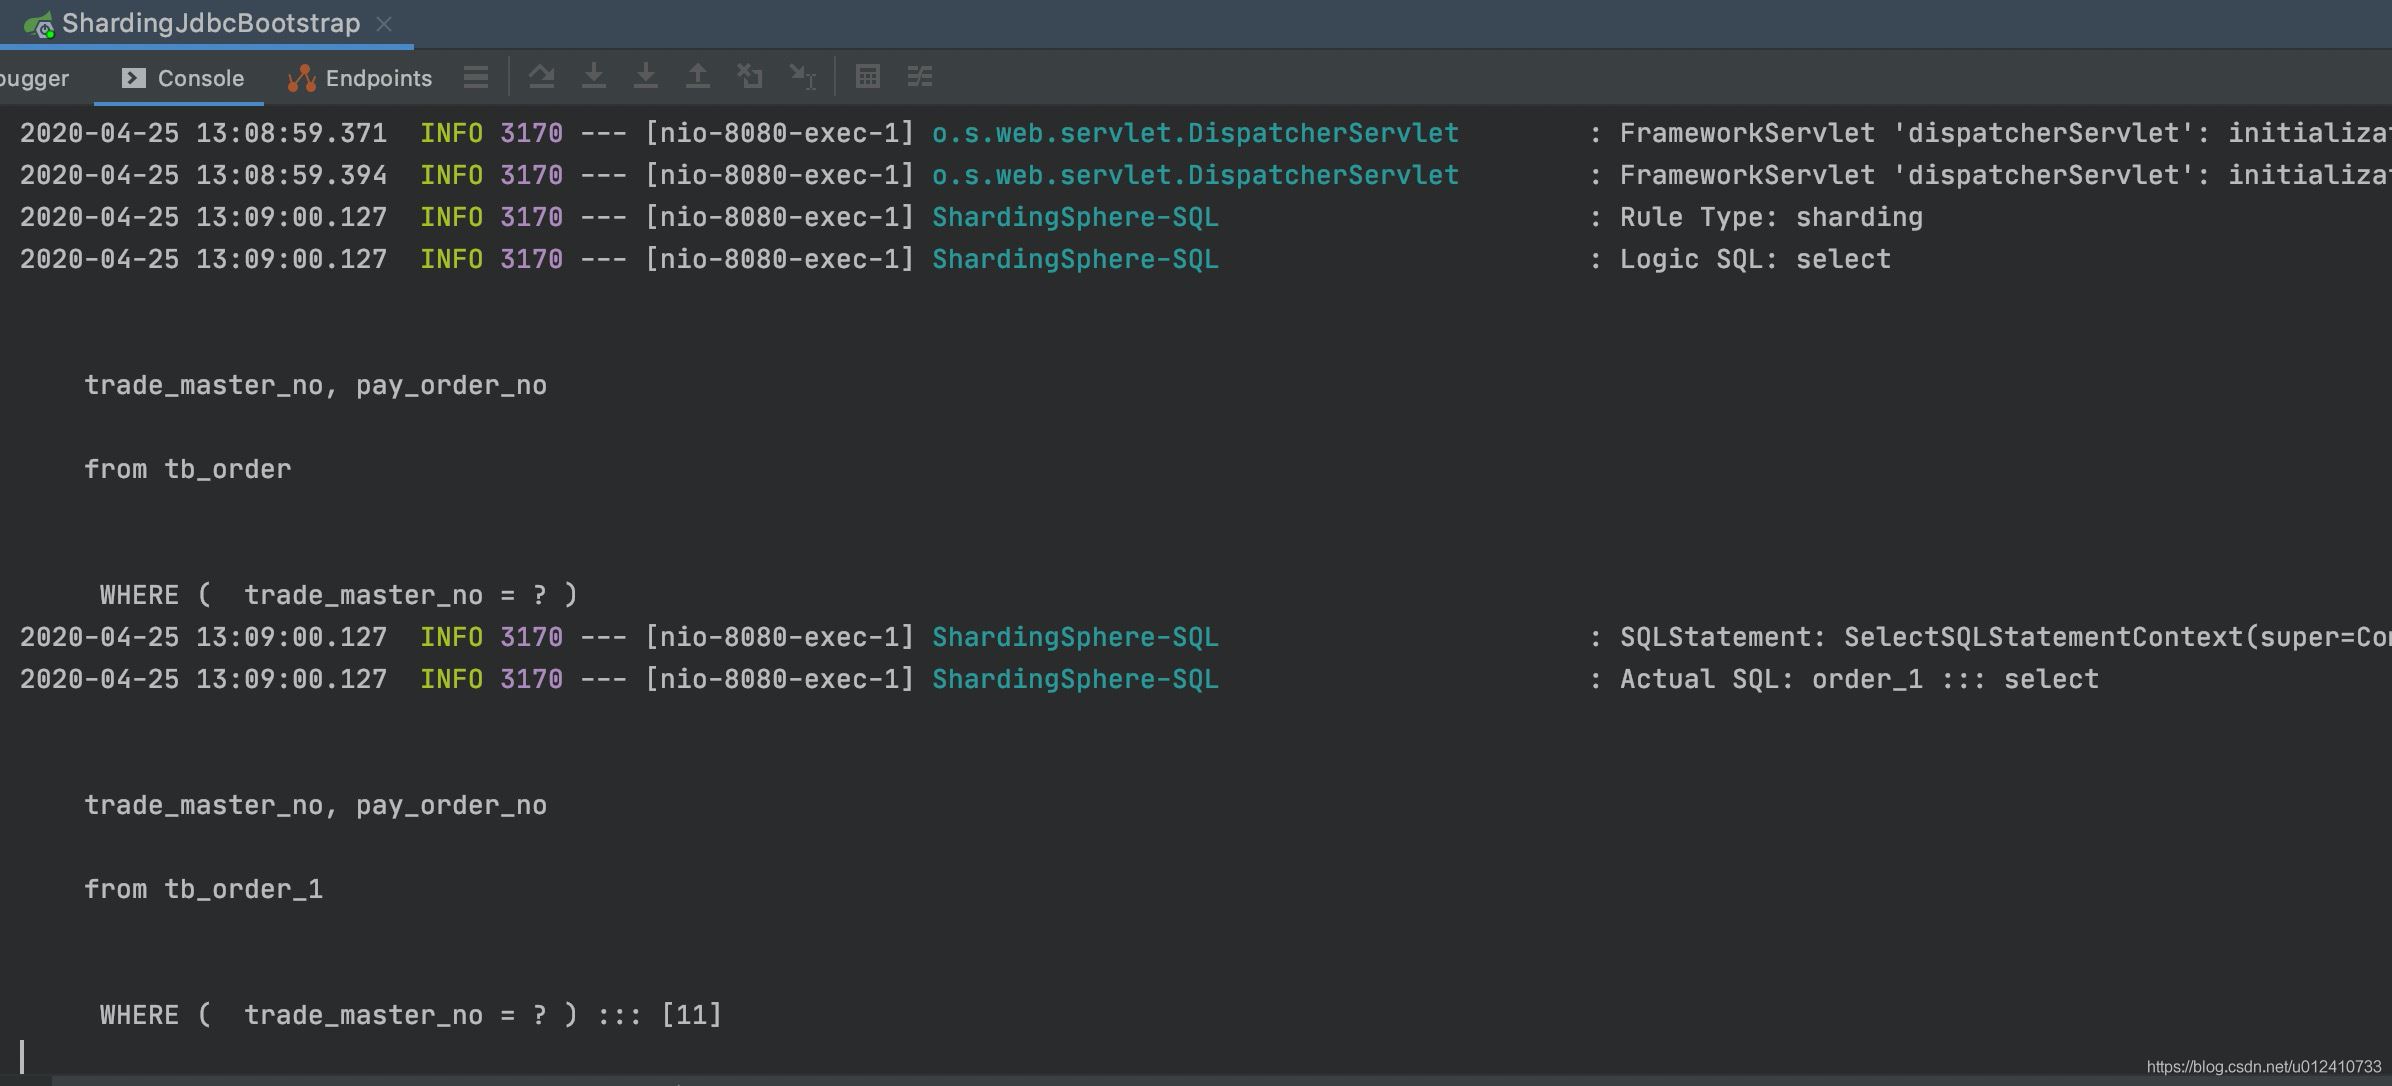Viewport: 2392px width, 1086px height.
Task: Open the hamburger layout menu icon
Action: click(x=476, y=77)
